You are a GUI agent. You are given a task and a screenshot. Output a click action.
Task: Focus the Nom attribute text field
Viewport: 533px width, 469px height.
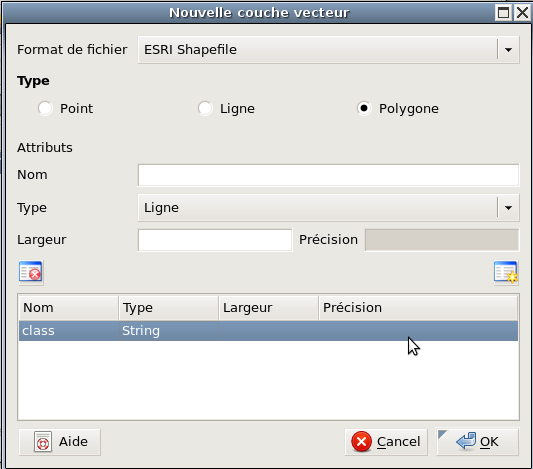pos(328,175)
